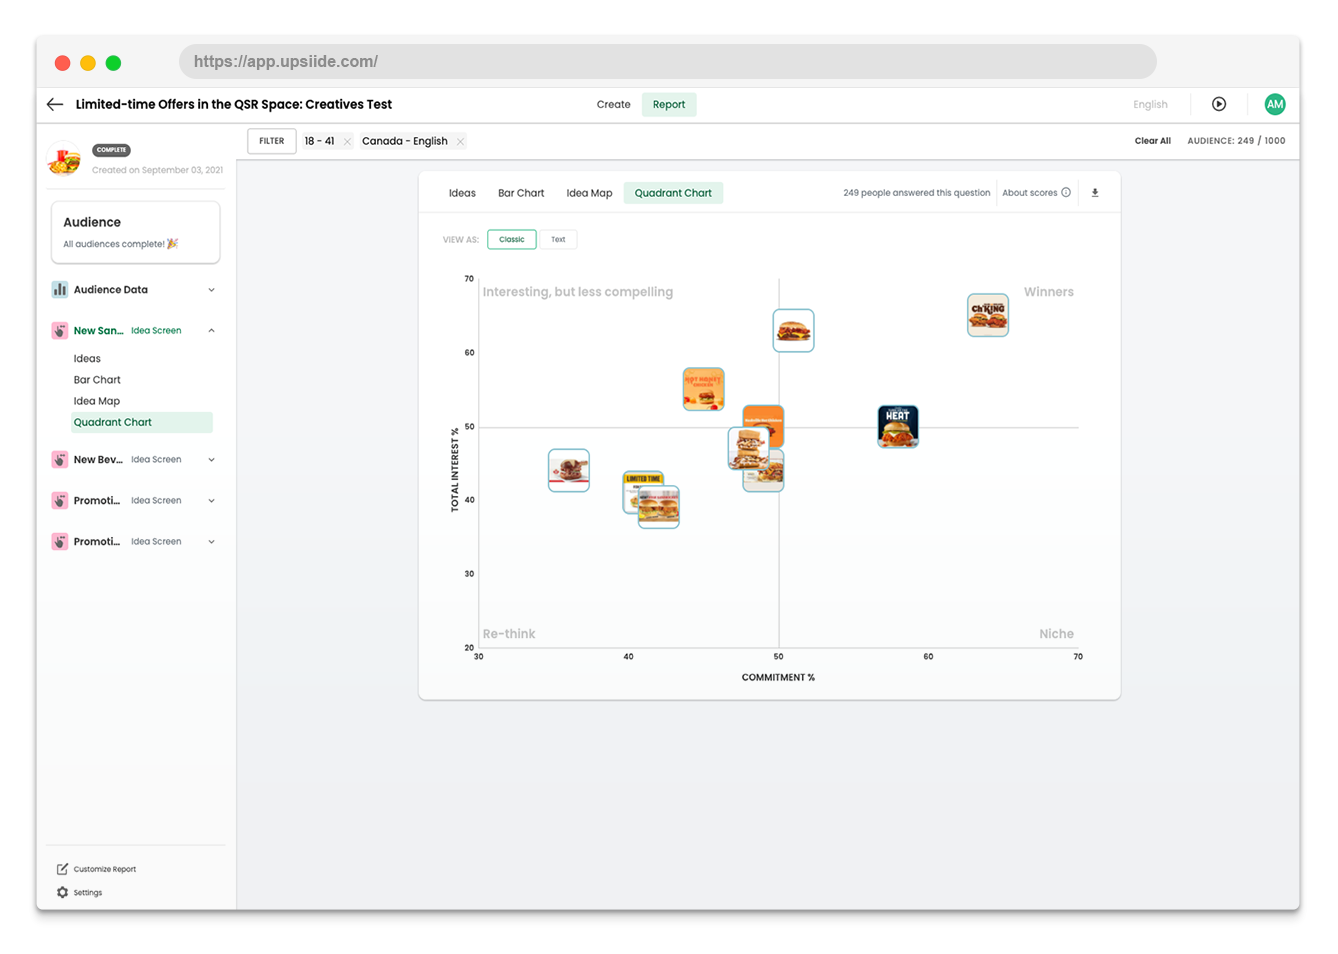Open the Idea Map tab
Screen dimensions: 1338x954
pos(589,192)
